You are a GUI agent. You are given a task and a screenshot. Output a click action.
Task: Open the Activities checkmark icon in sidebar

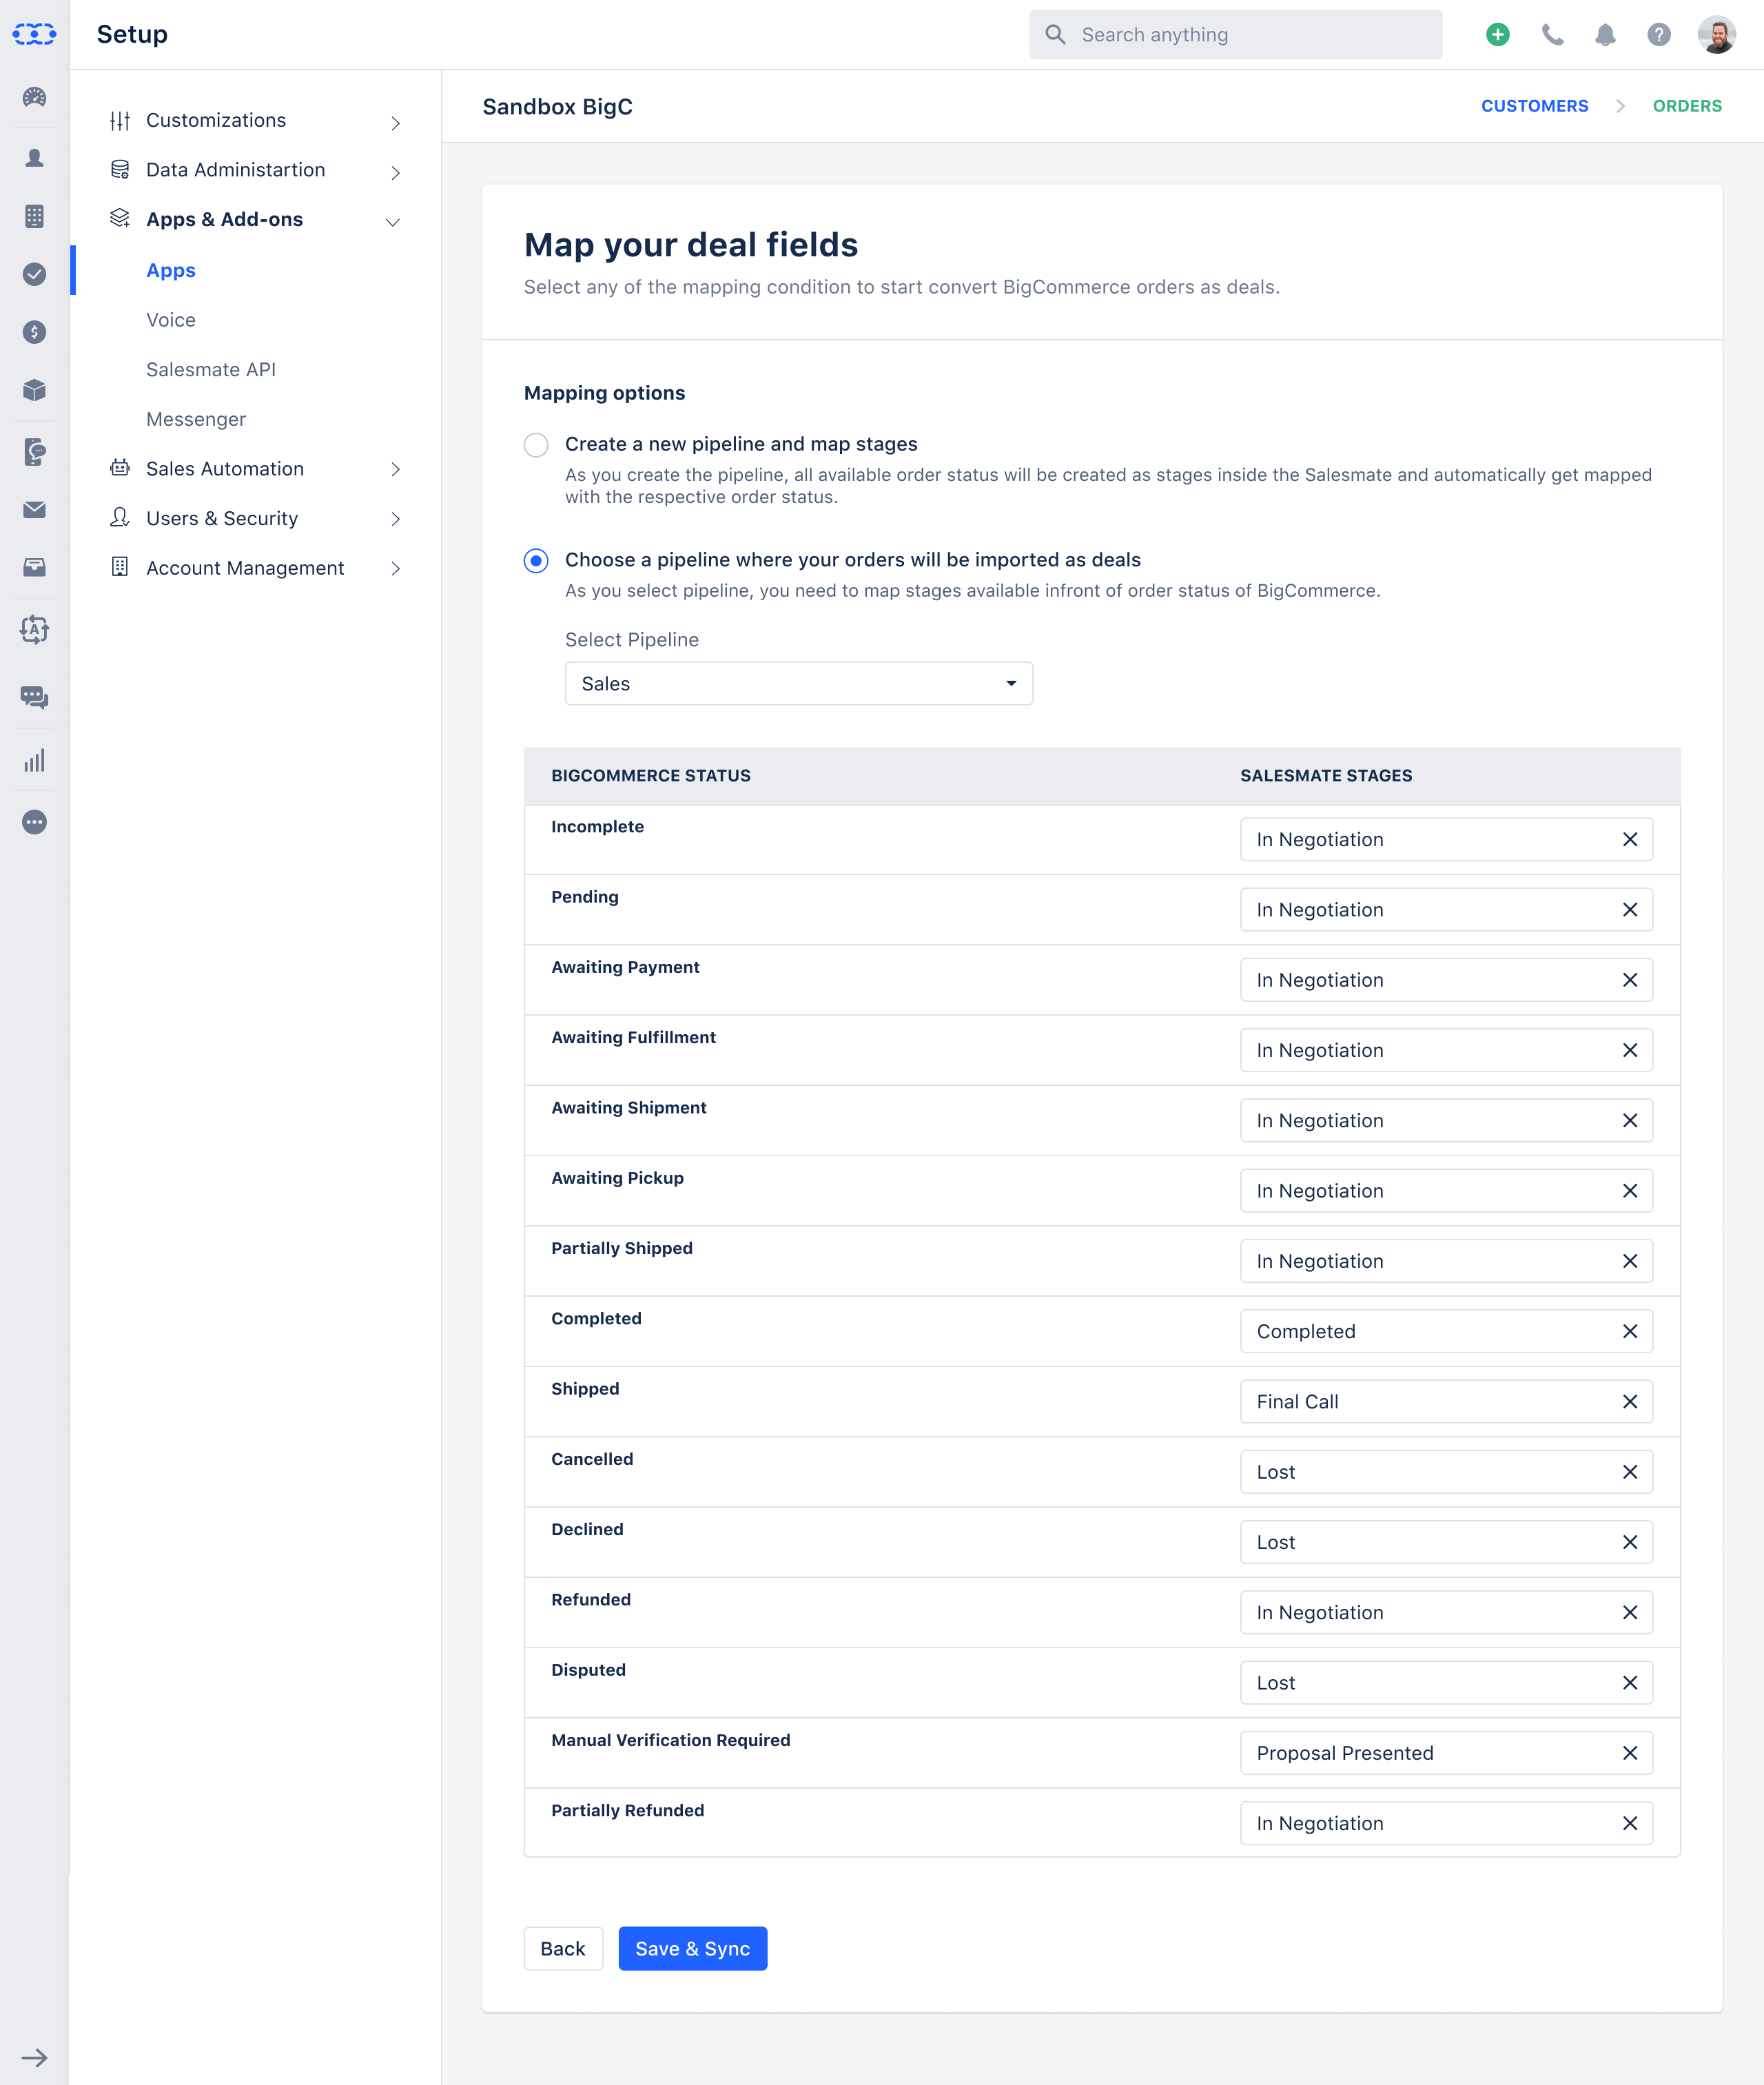[x=34, y=274]
